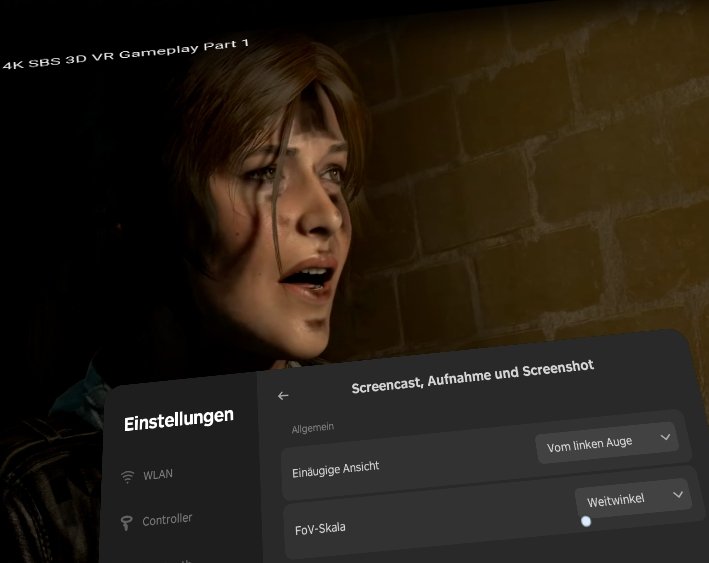Click the 'Einäugige Ansicht' label
709x563 pixels.
coord(336,469)
